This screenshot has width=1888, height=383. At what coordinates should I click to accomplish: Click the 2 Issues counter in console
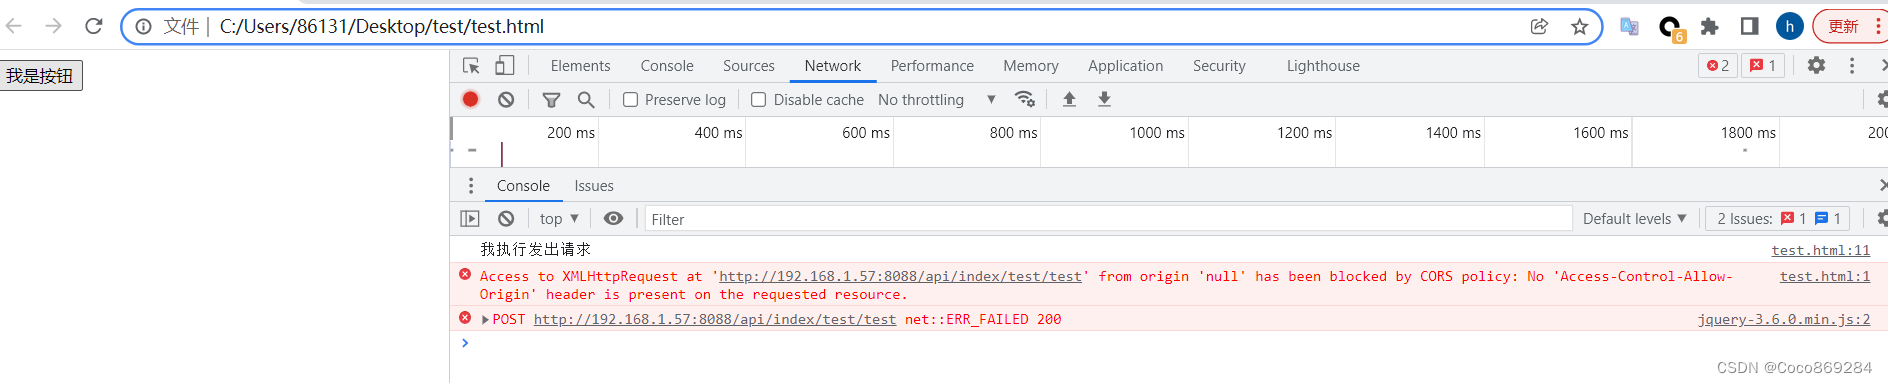tap(1777, 219)
